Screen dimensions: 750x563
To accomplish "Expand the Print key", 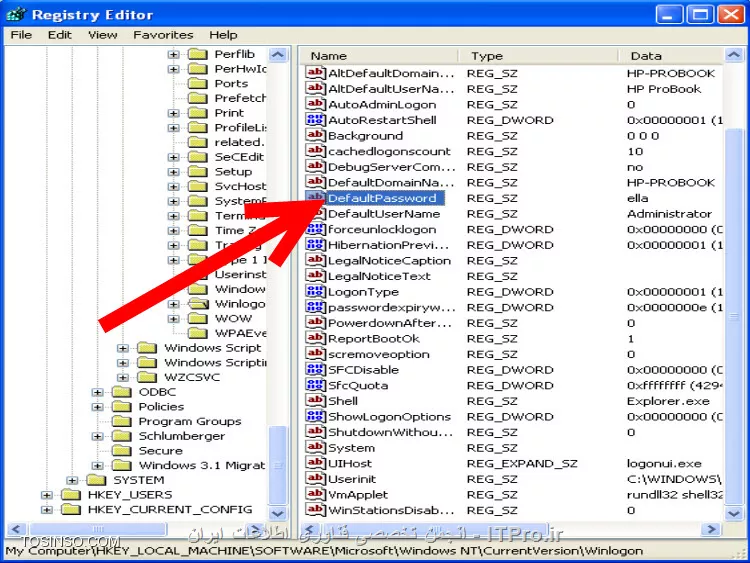I will (x=174, y=113).
